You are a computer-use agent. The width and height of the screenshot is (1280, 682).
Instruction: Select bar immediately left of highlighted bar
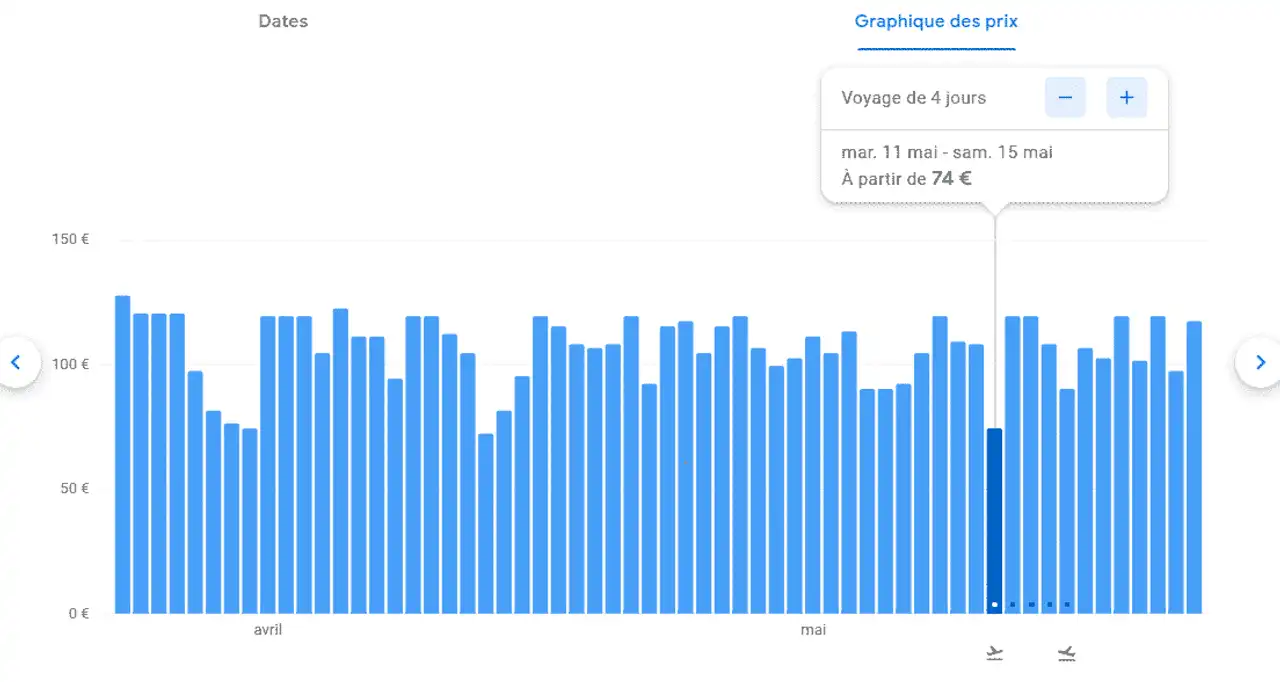[976, 479]
